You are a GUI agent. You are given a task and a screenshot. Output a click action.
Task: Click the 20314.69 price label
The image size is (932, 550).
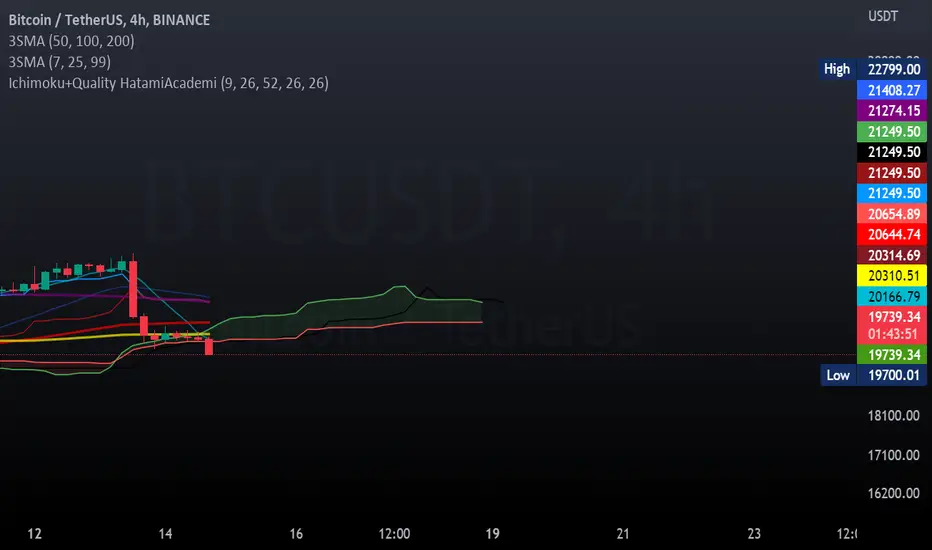(x=892, y=255)
